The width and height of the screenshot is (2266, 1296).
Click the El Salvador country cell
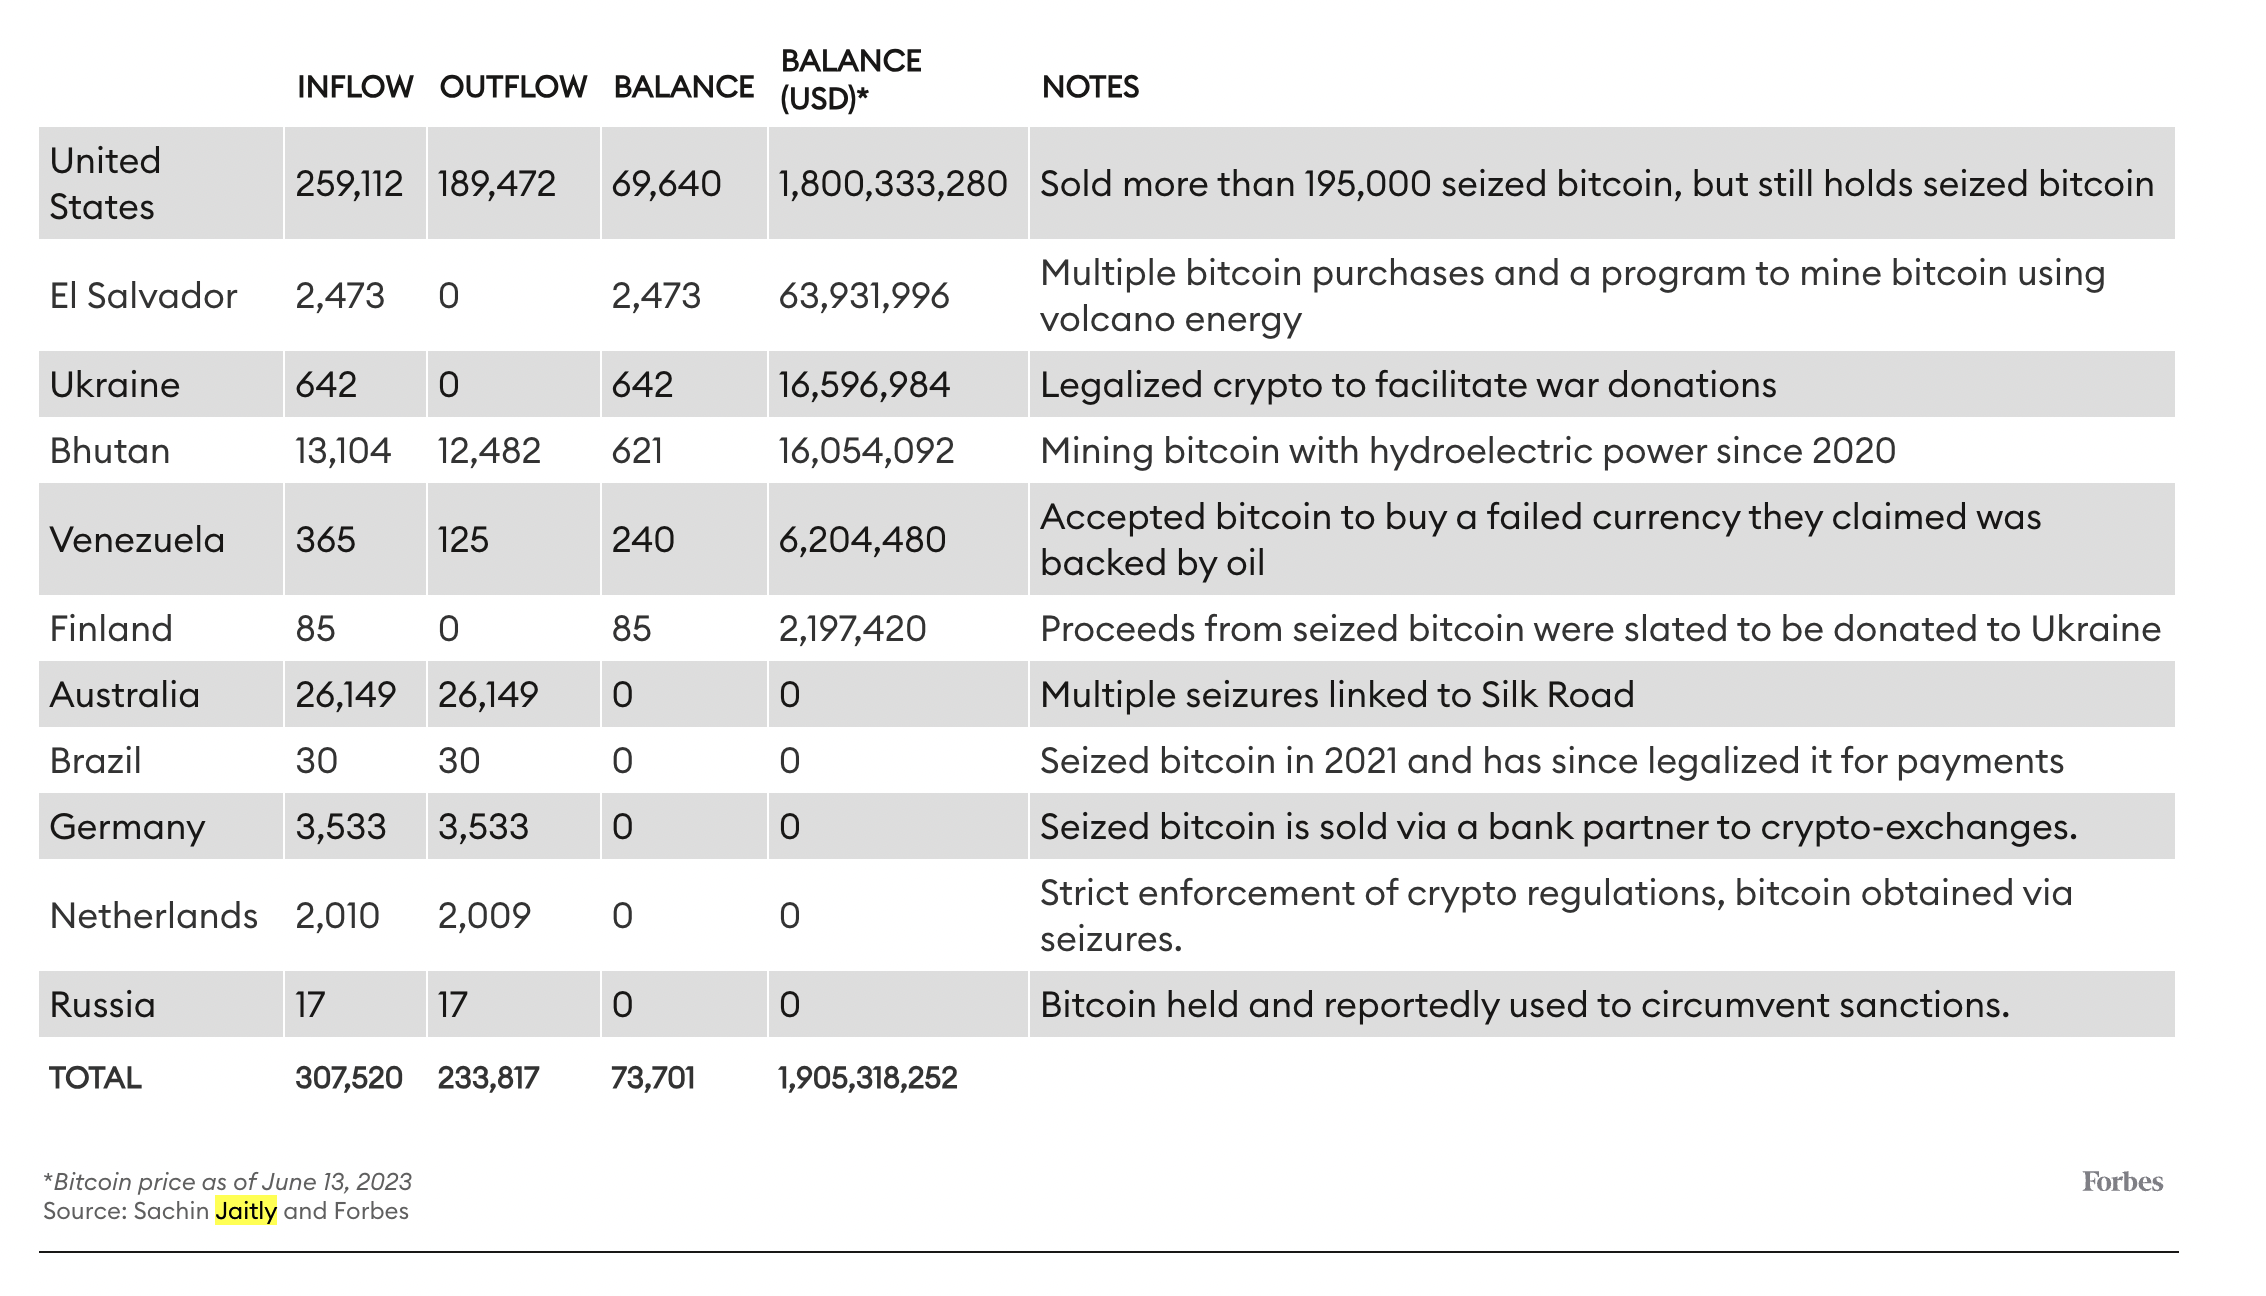[x=143, y=296]
